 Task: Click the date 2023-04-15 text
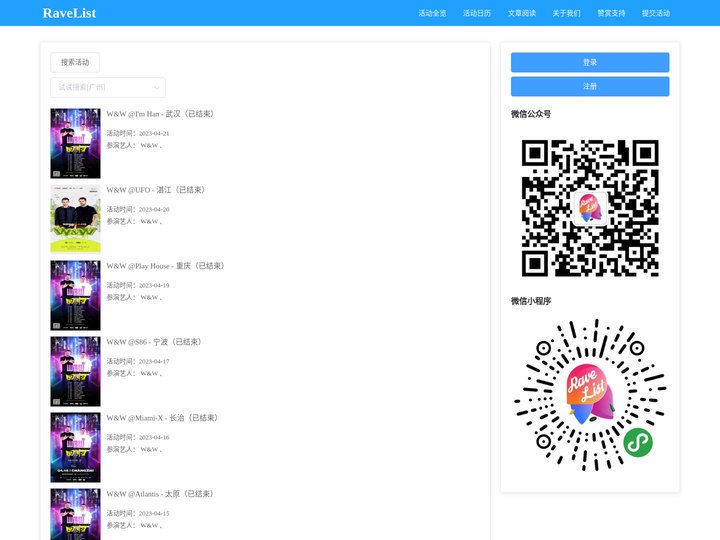154,513
